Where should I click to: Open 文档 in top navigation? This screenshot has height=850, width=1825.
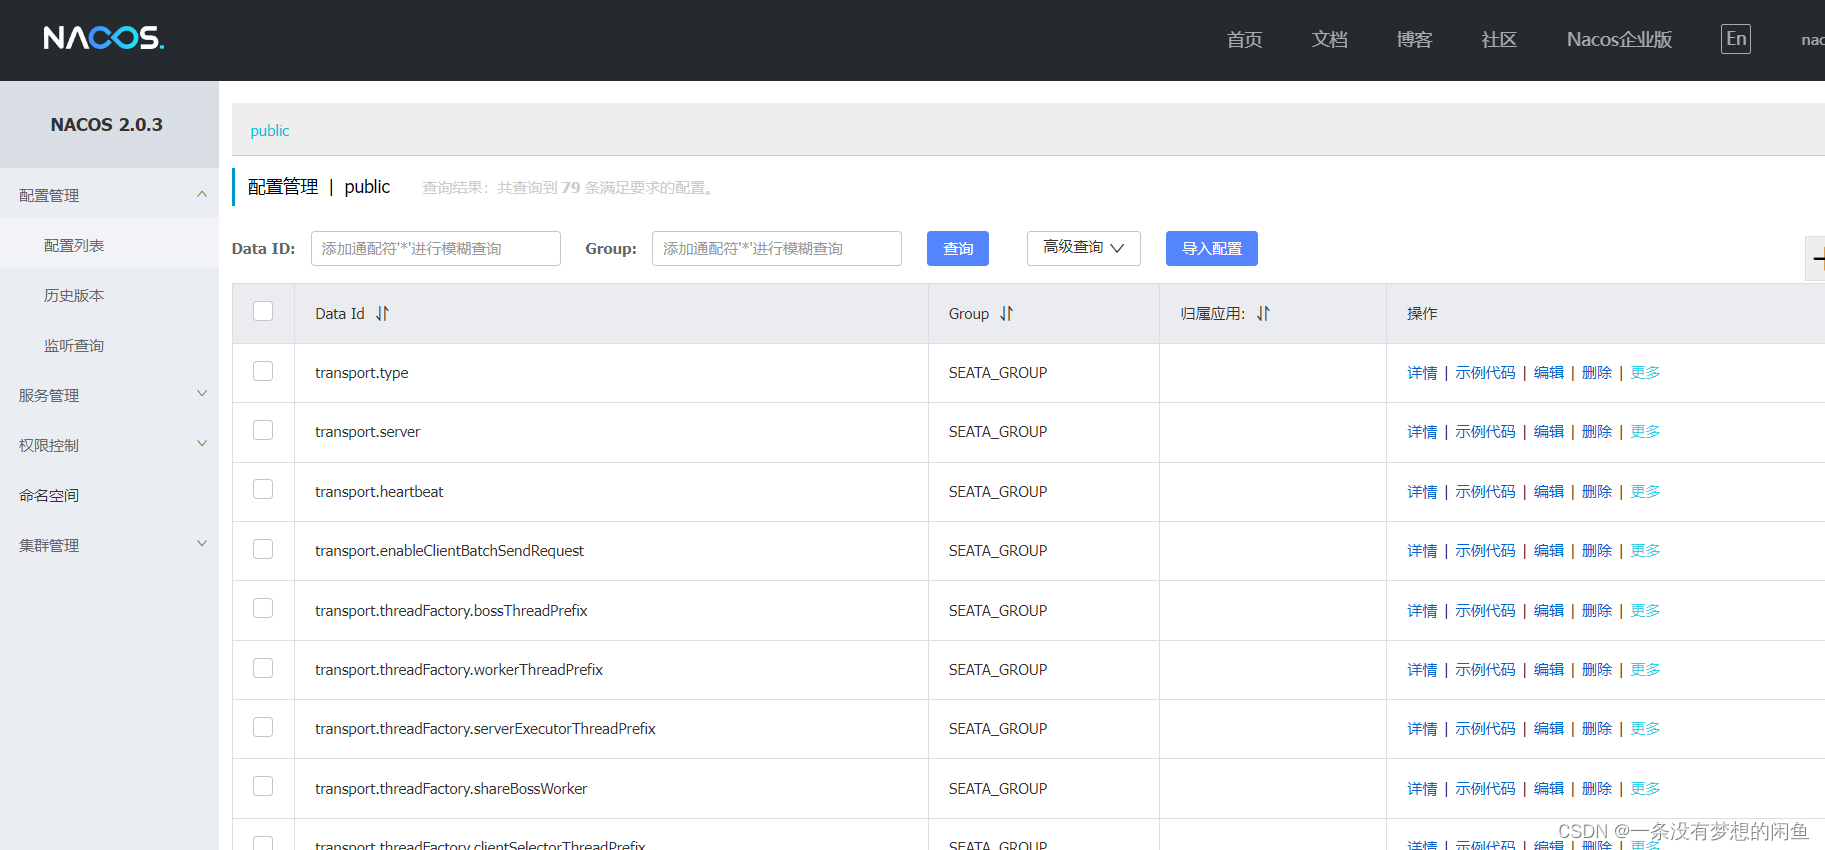[1329, 40]
